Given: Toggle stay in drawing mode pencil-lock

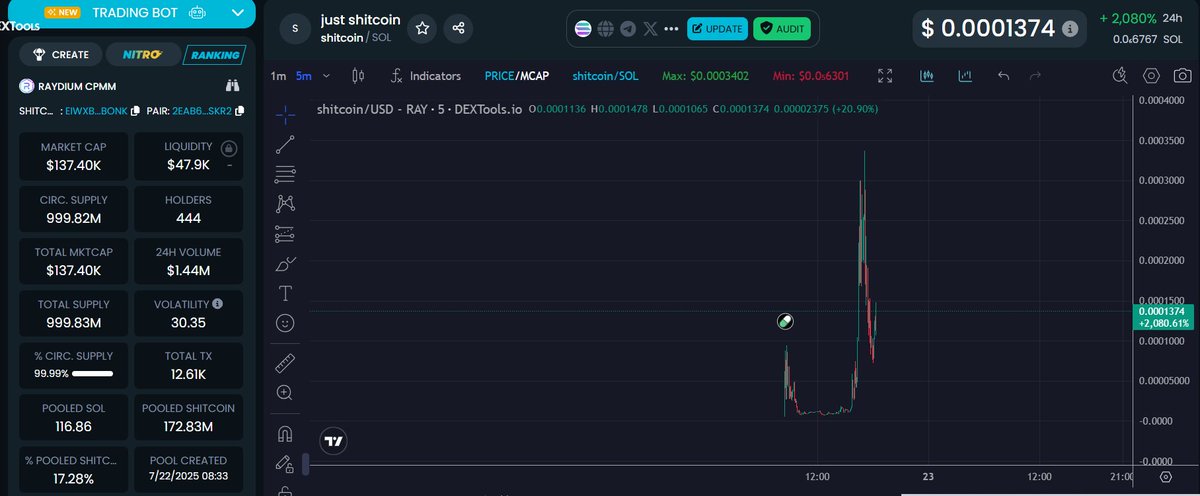Looking at the screenshot, I should pyautogui.click(x=285, y=463).
